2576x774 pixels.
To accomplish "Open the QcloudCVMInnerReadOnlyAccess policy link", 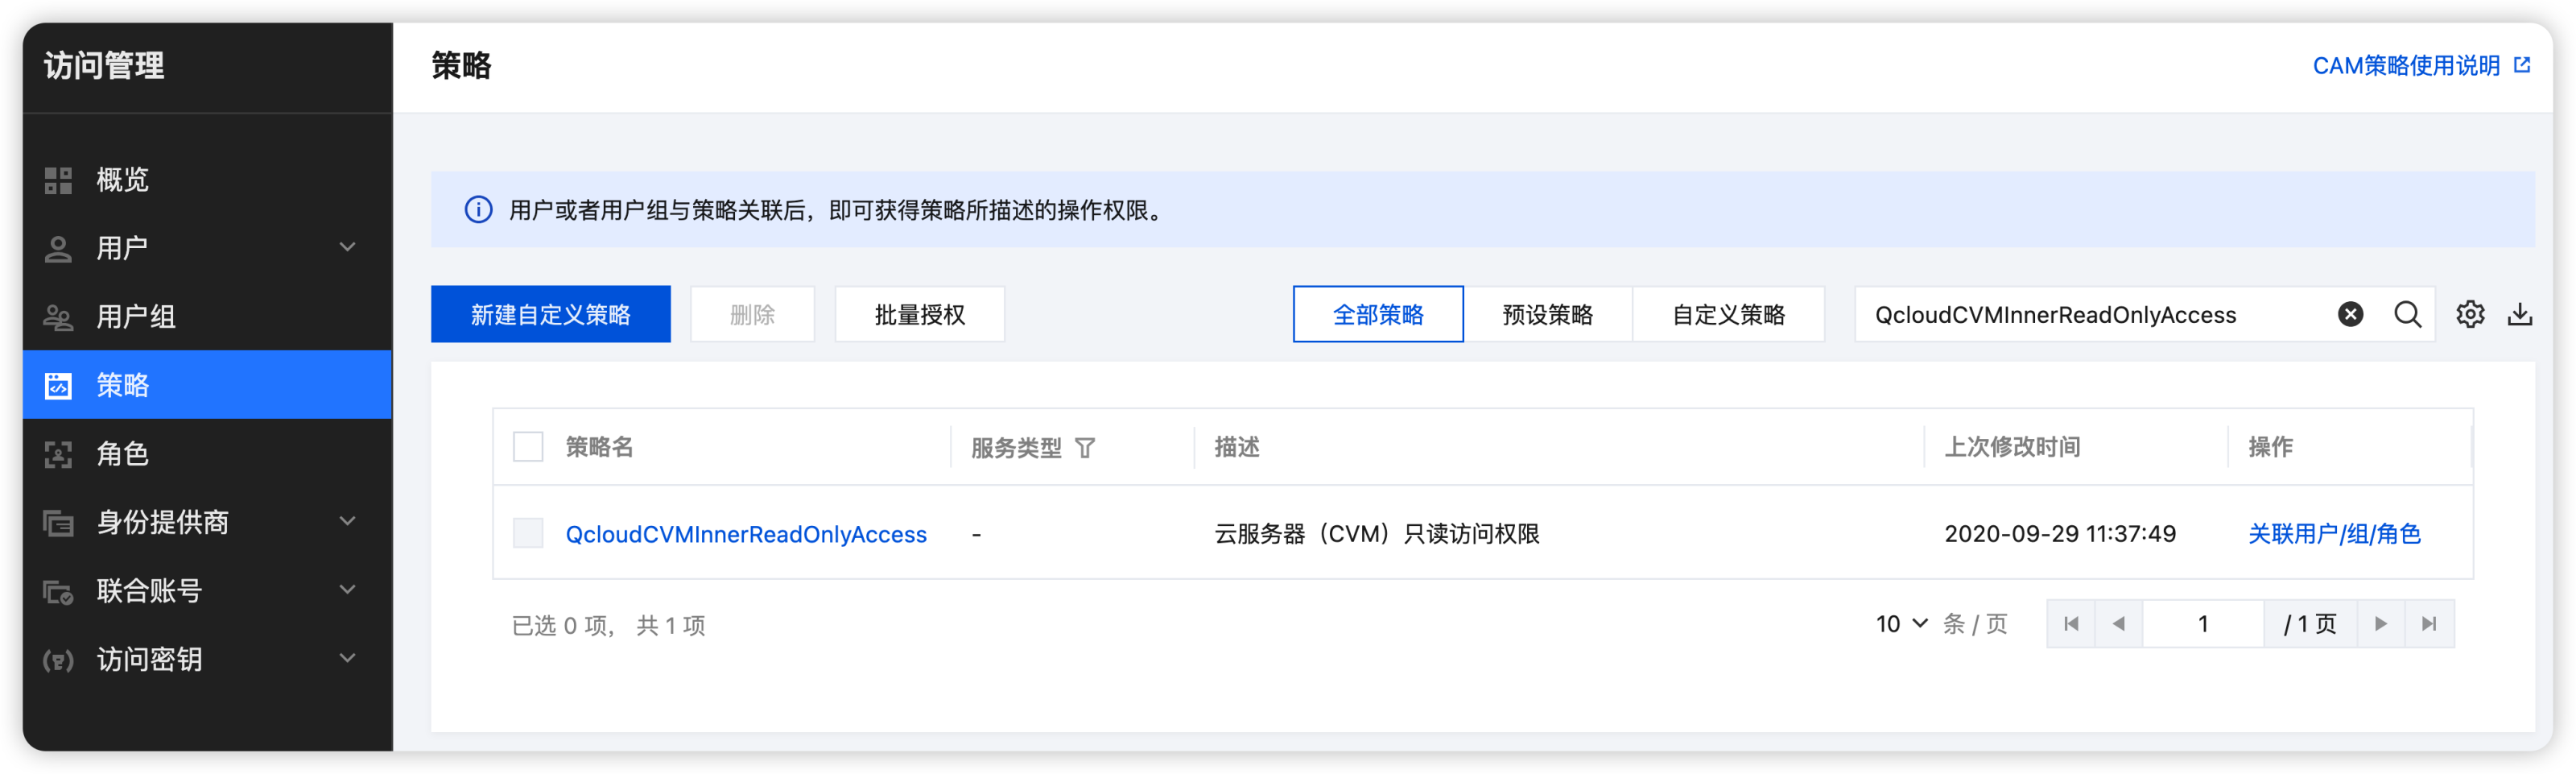I will click(x=746, y=534).
